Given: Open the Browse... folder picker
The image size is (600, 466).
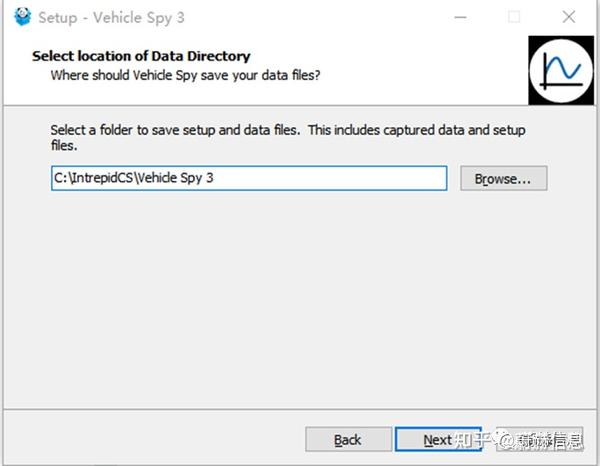Looking at the screenshot, I should click(x=503, y=178).
